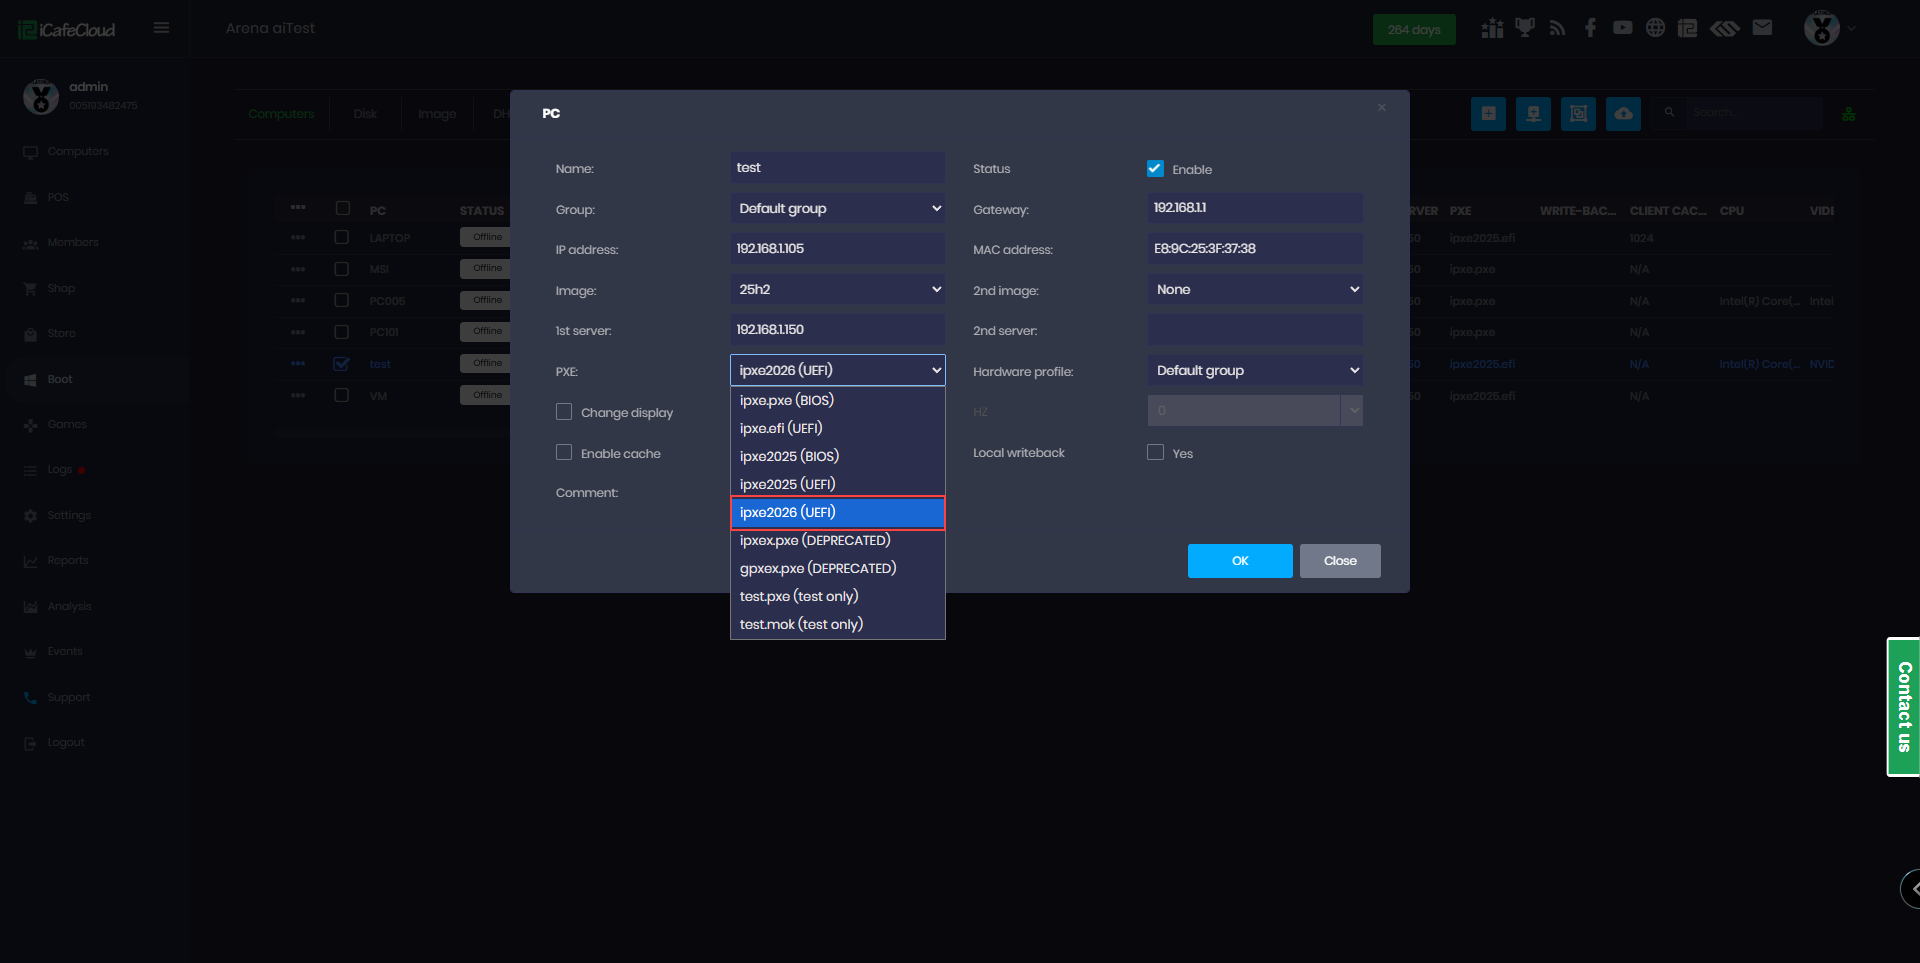The height and width of the screenshot is (963, 1920).
Task: Open the YouTube icon link
Action: tap(1622, 28)
